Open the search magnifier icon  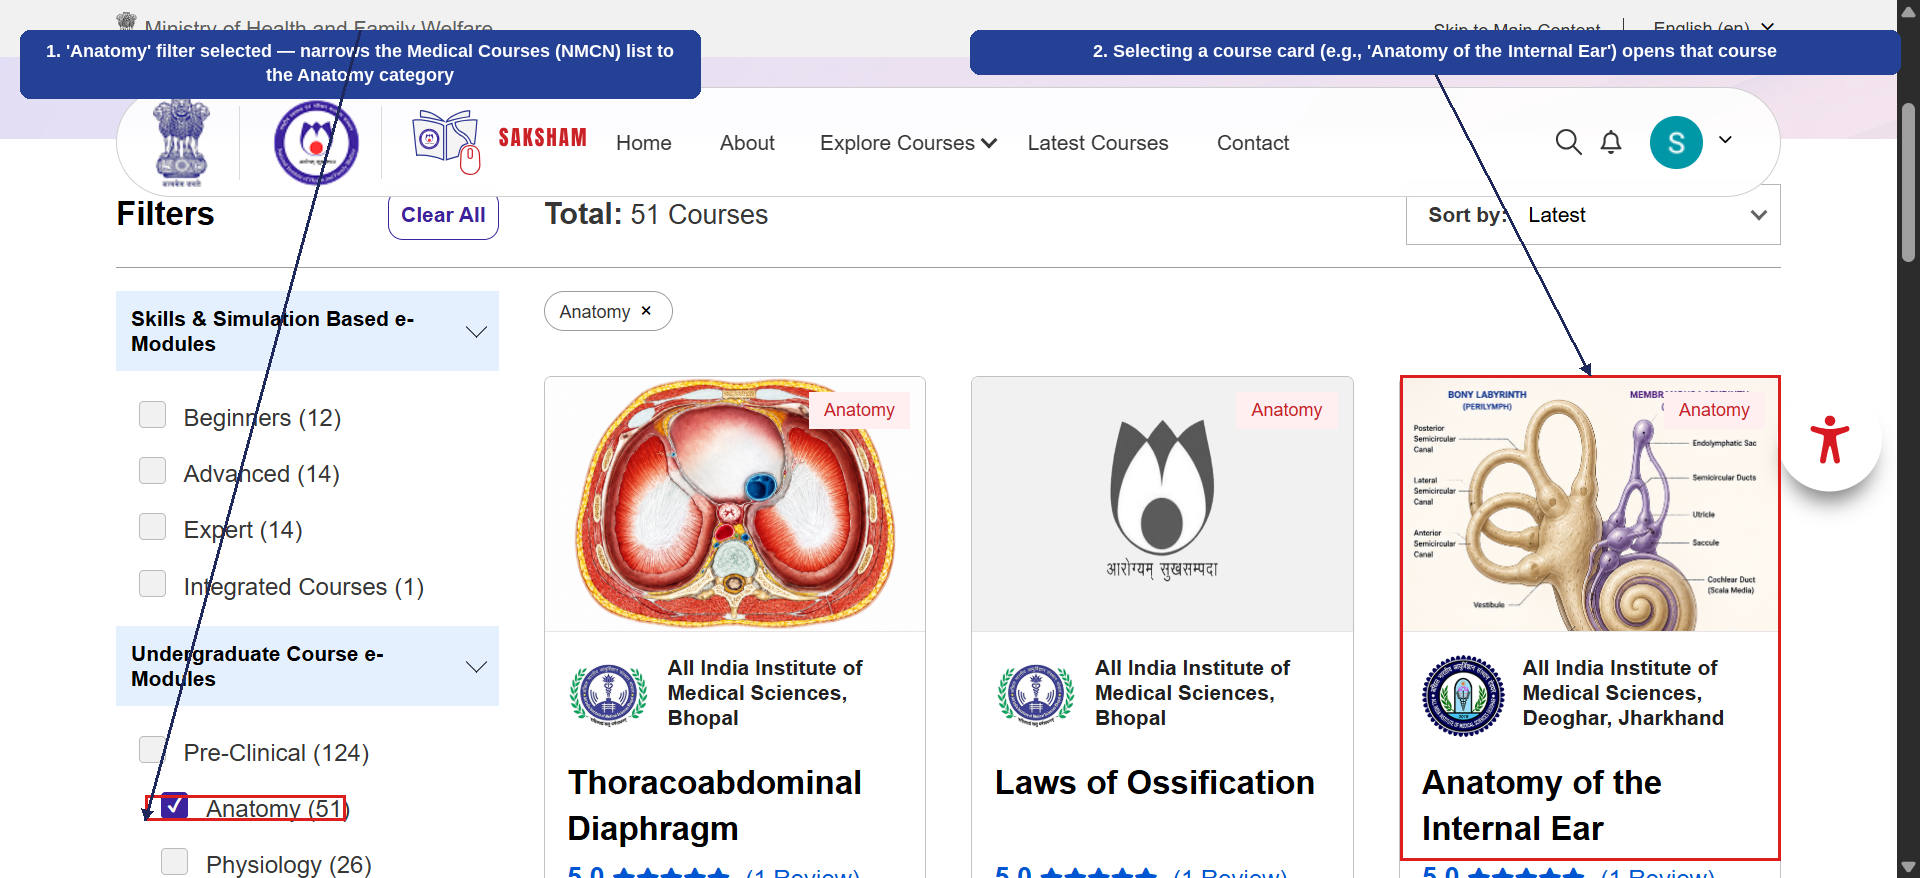click(x=1568, y=143)
